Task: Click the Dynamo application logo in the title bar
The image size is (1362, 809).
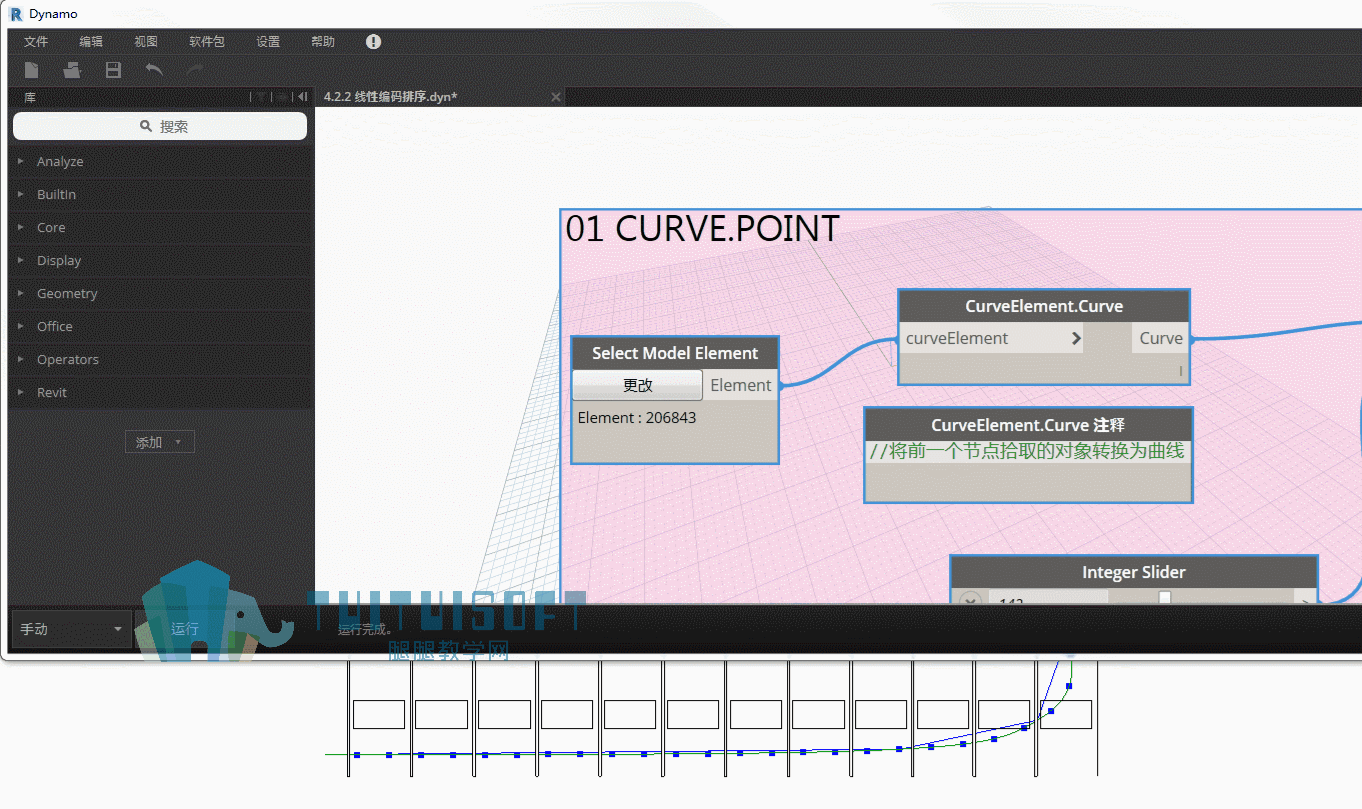Action: pyautogui.click(x=15, y=14)
